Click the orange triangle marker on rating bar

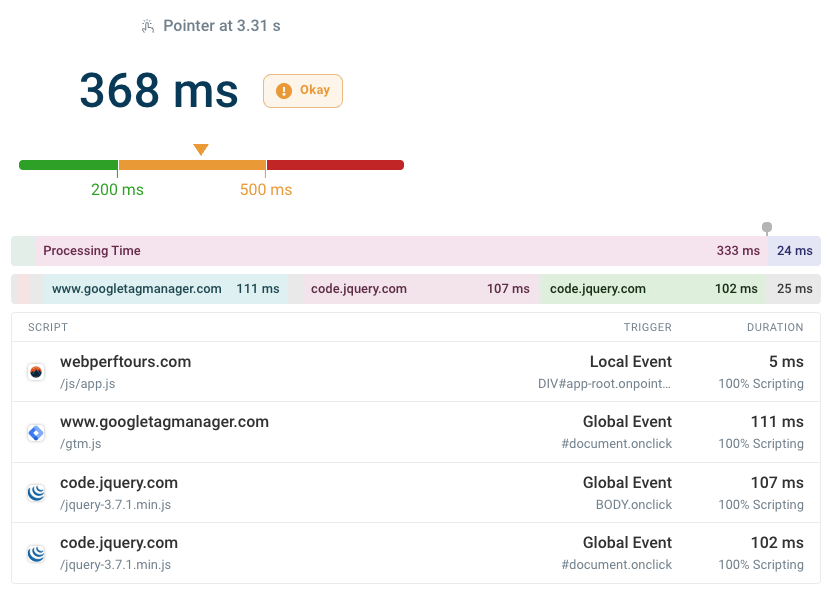201,150
